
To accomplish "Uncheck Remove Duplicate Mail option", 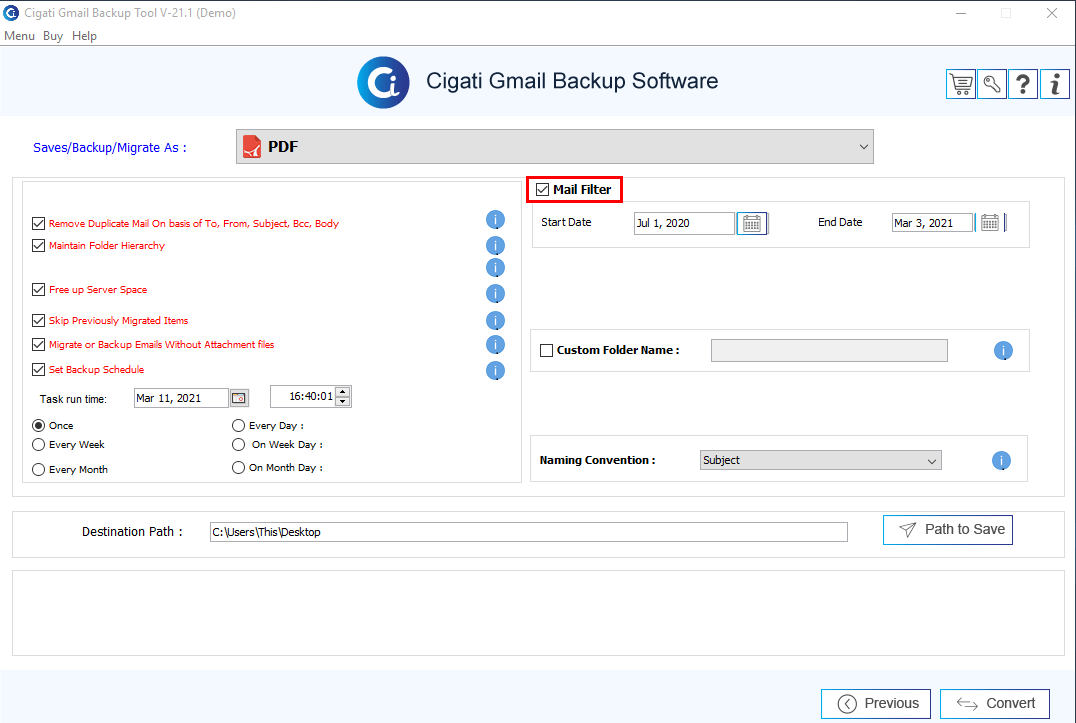I will coord(38,224).
